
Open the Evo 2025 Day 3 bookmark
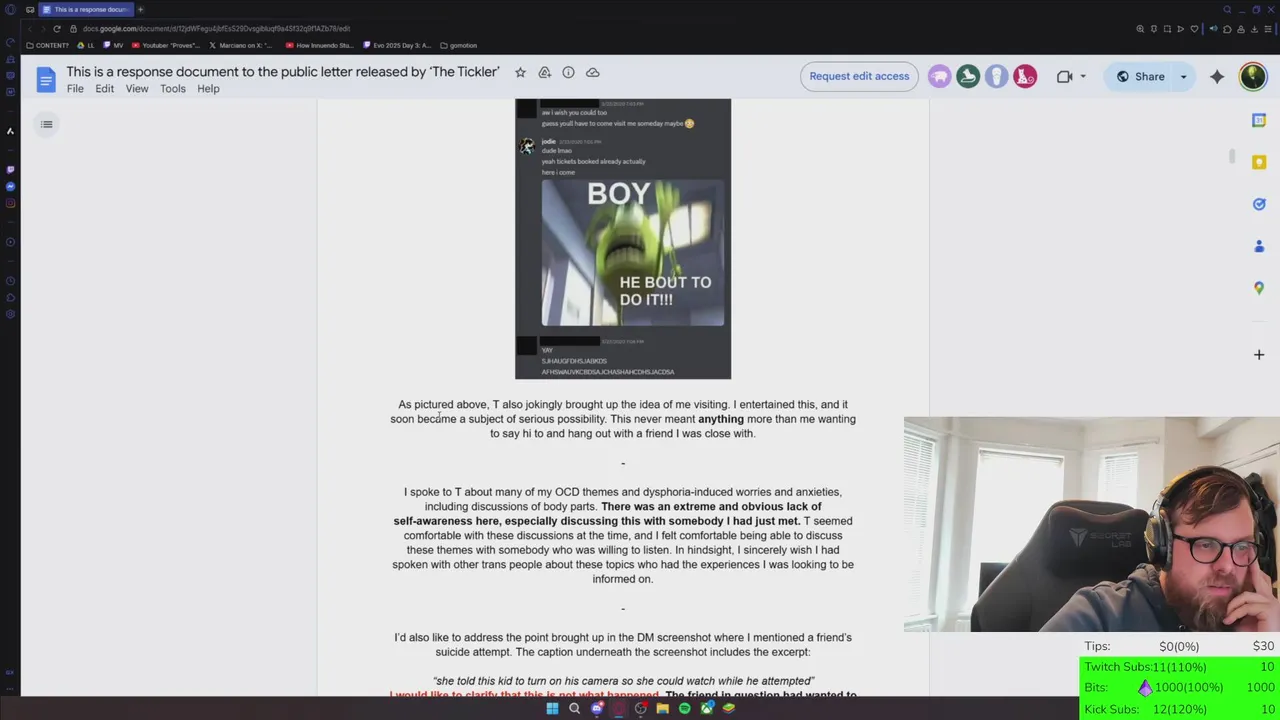coord(398,45)
